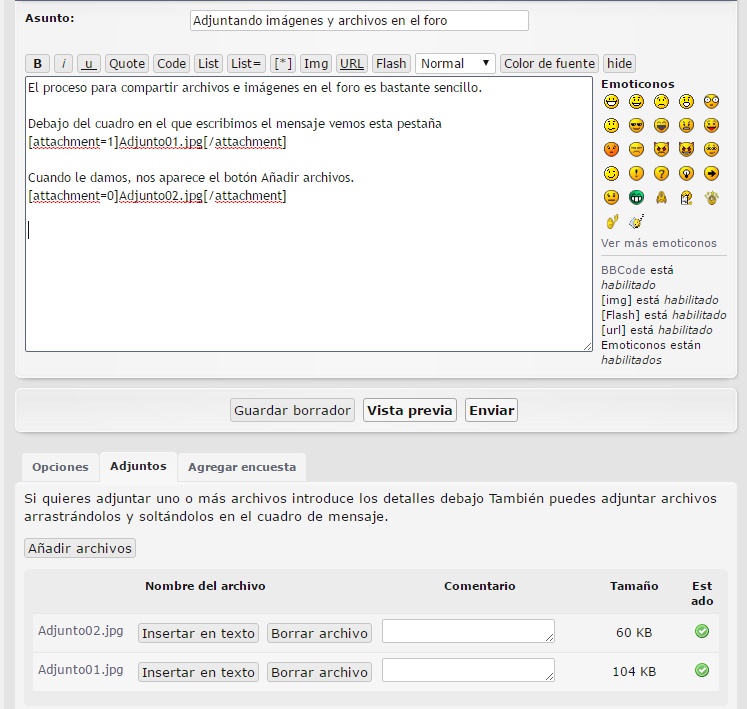Apply underline with the u button
Viewport: 747px width, 709px height.
(x=89, y=63)
